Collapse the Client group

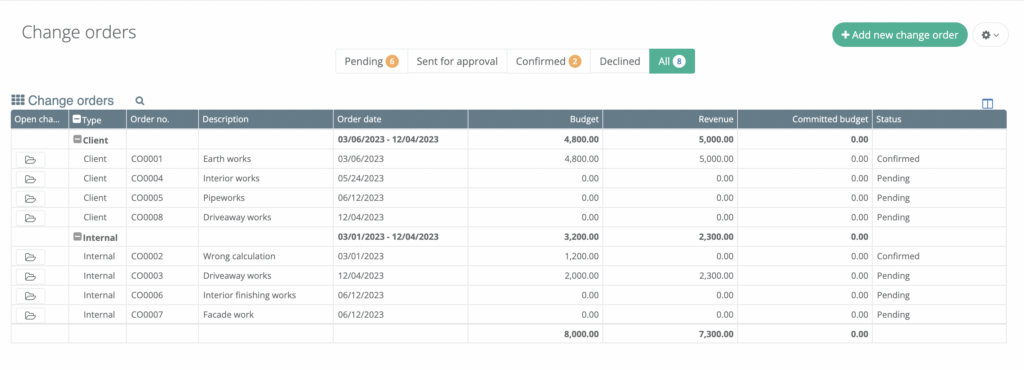(77, 140)
